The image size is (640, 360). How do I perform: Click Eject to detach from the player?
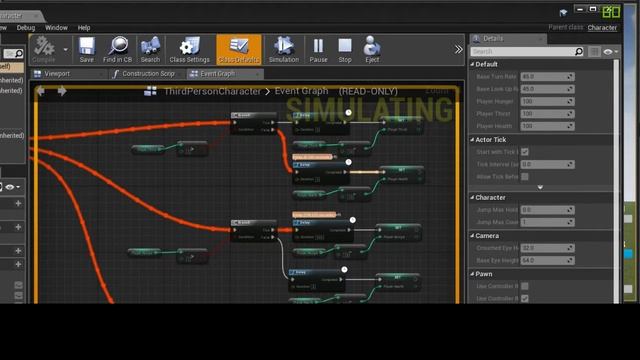(x=372, y=50)
